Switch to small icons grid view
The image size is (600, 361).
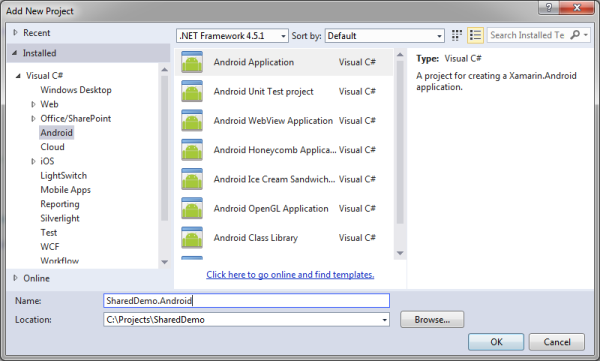coord(457,35)
